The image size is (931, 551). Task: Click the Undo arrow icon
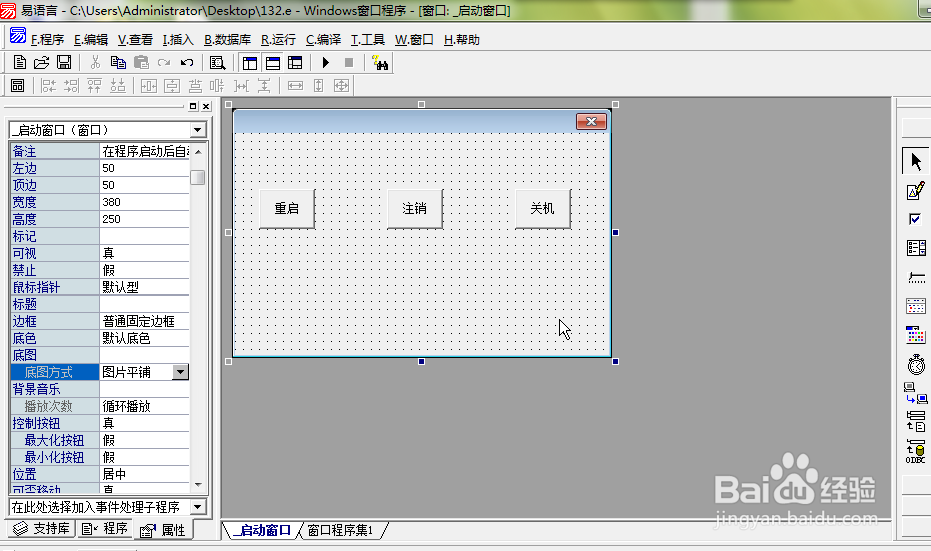(x=187, y=62)
